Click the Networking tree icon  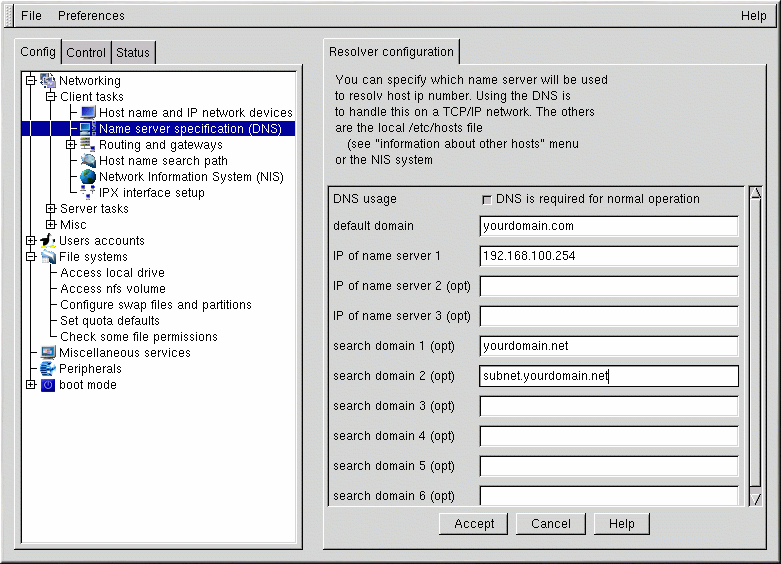pos(48,81)
